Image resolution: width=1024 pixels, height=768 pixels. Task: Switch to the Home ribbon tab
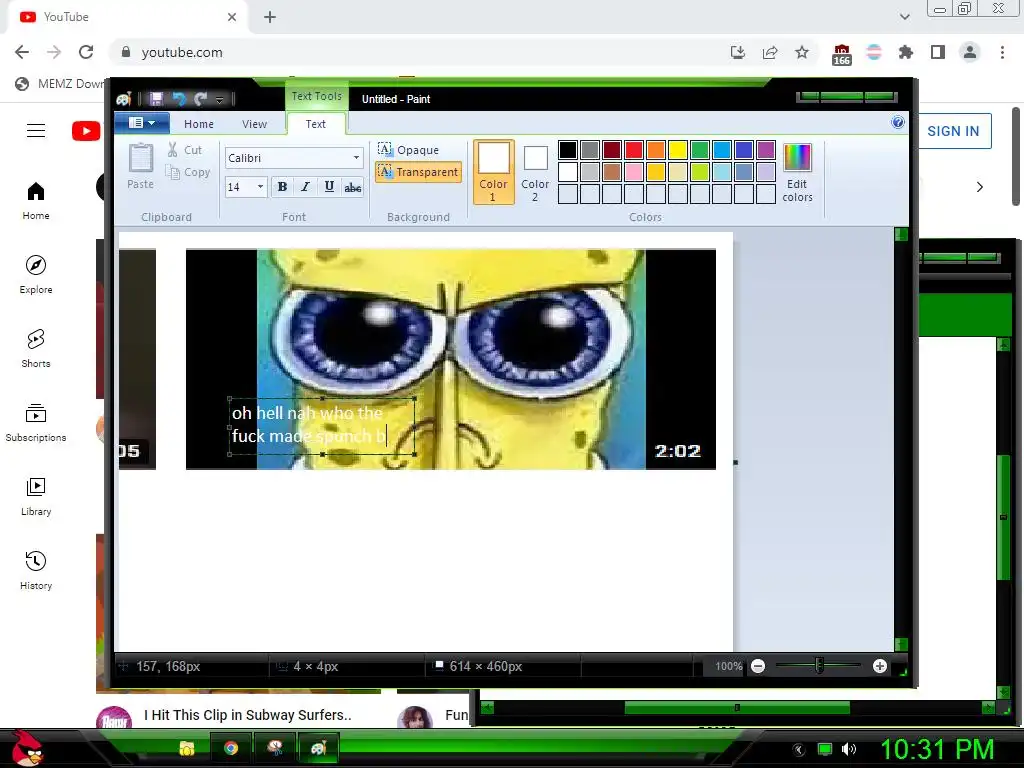[199, 123]
